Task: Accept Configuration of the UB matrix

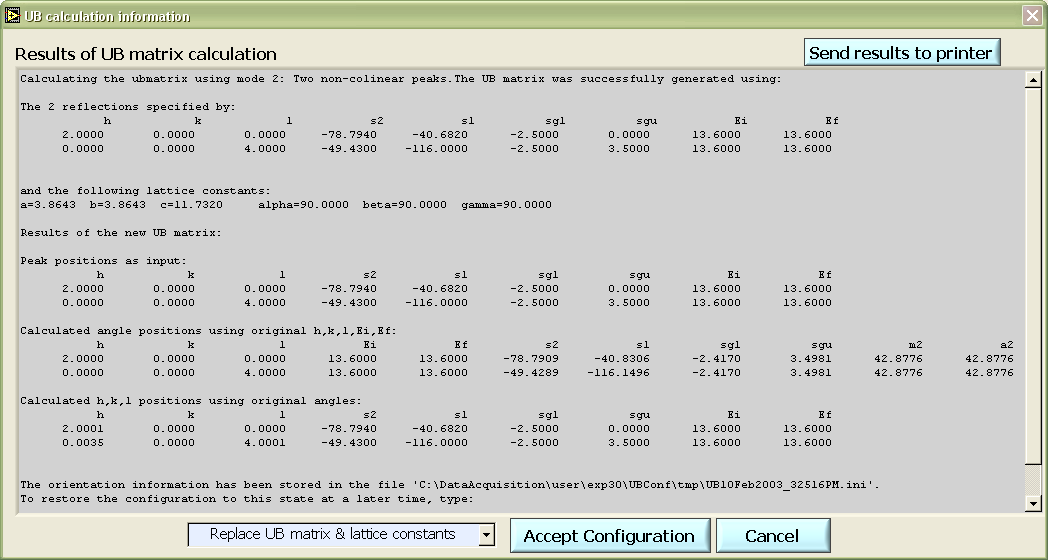Action: [x=609, y=536]
